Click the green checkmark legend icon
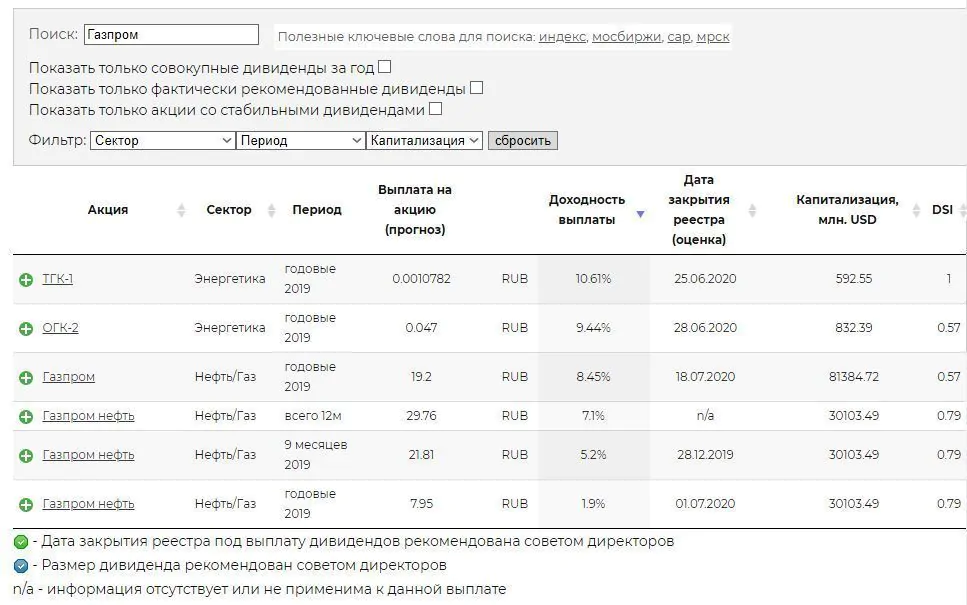This screenshot has height=605, width=967. pyautogui.click(x=21, y=542)
